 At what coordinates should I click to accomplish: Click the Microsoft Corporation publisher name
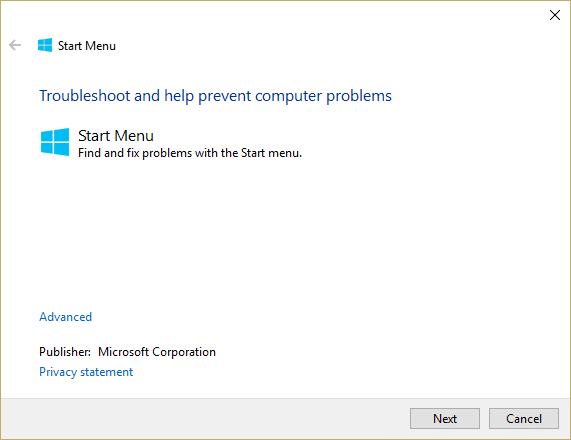pyautogui.click(x=157, y=352)
